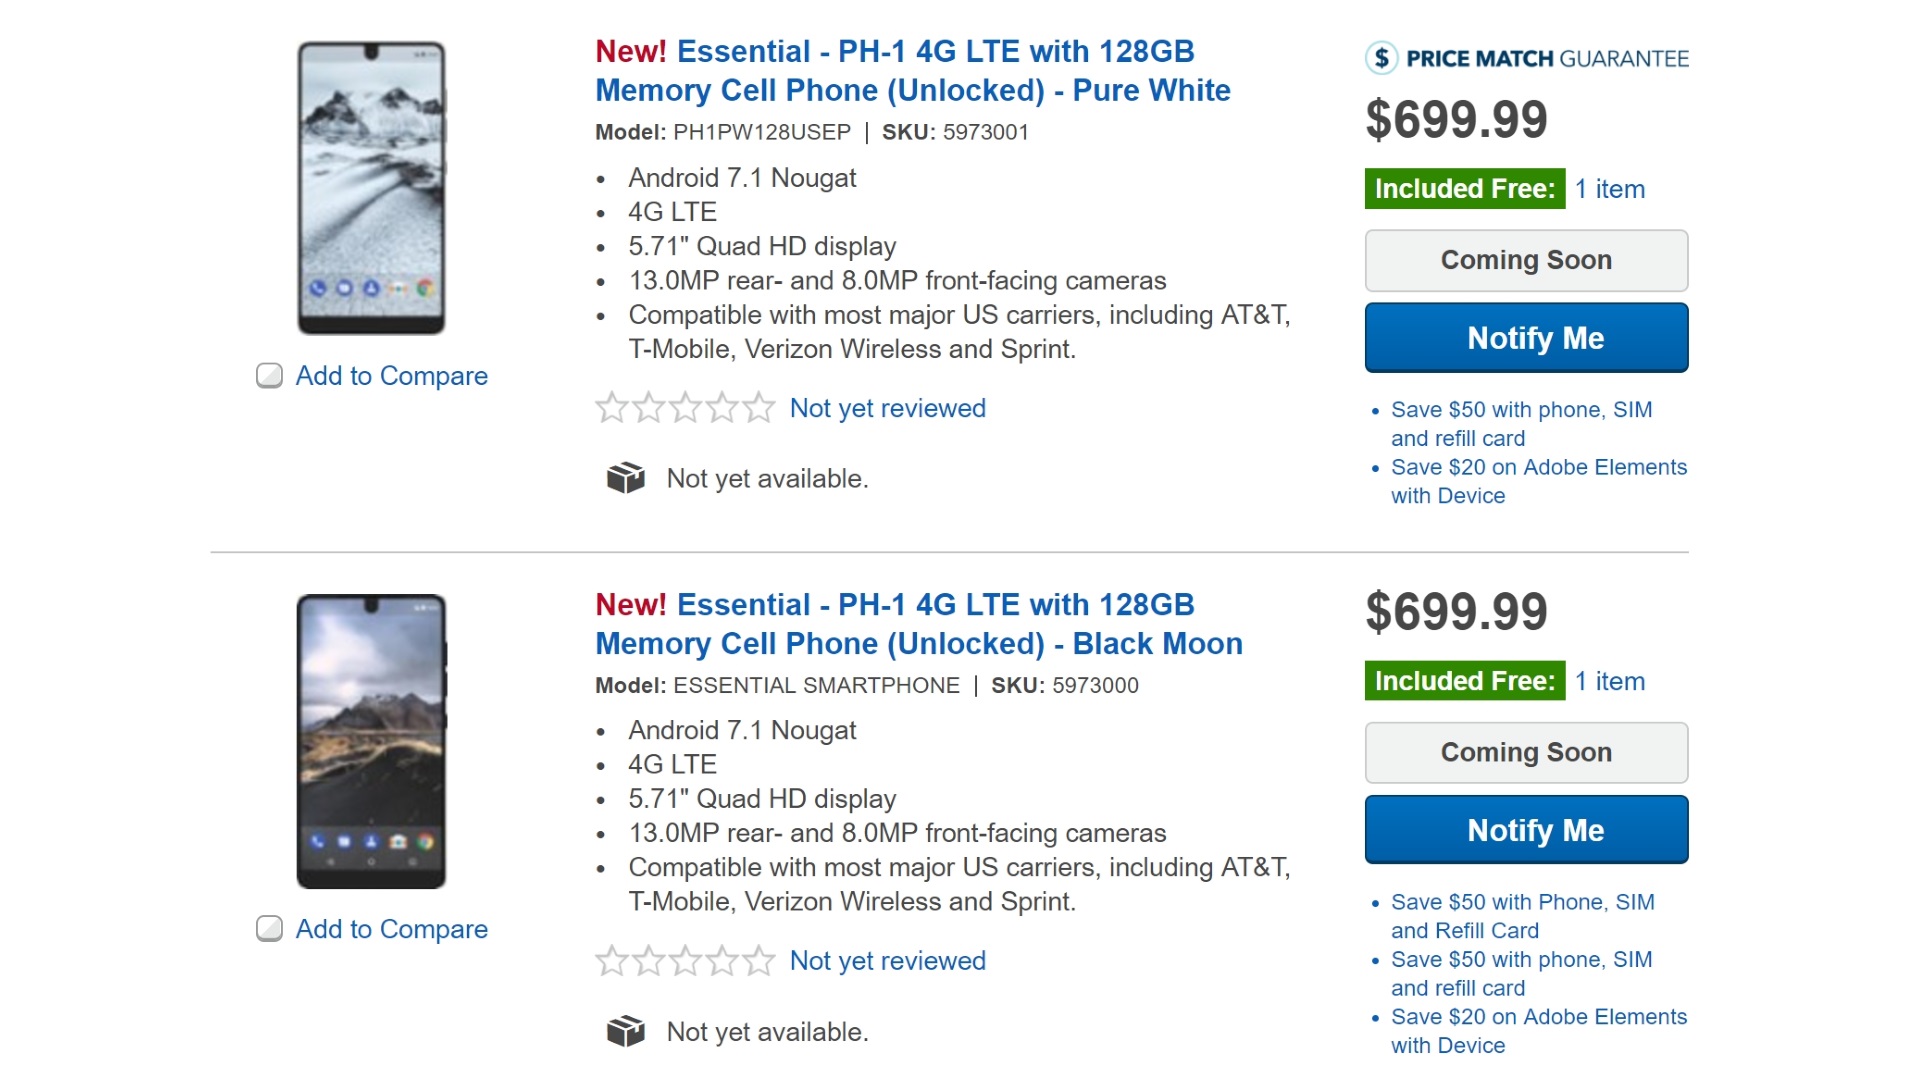Click the star rating for Pure White phone
This screenshot has width=1920, height=1080.
click(x=685, y=408)
